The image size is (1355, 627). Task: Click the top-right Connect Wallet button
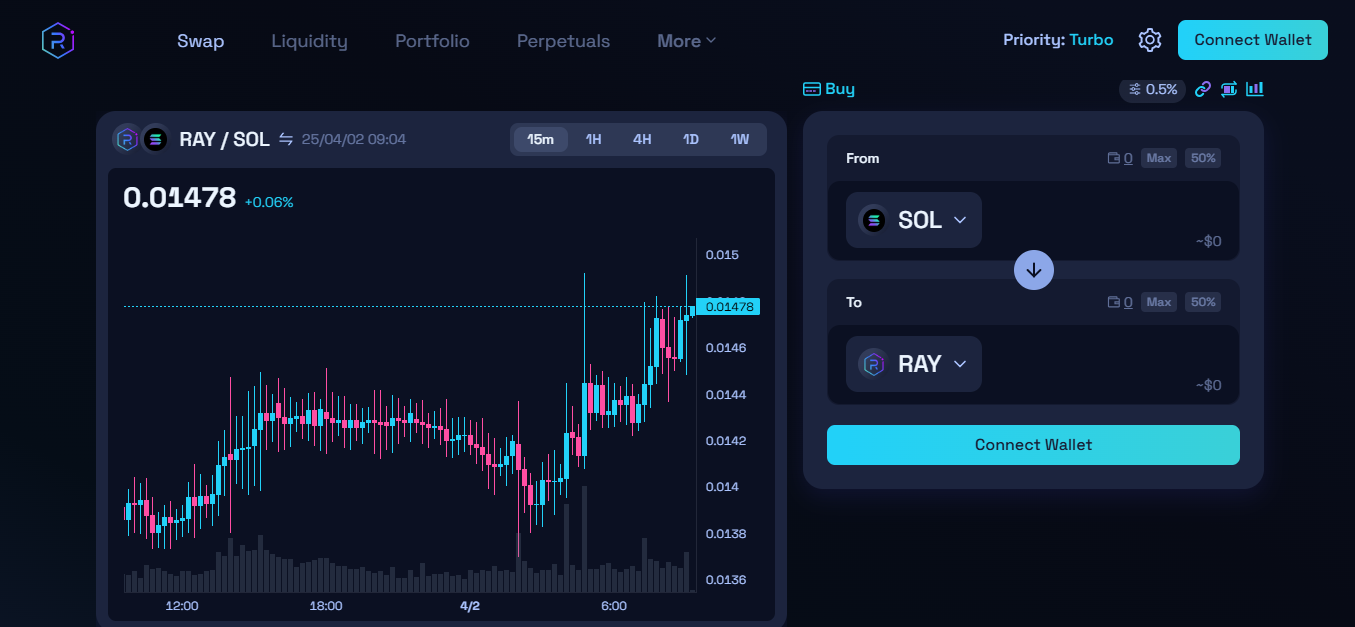coord(1252,40)
